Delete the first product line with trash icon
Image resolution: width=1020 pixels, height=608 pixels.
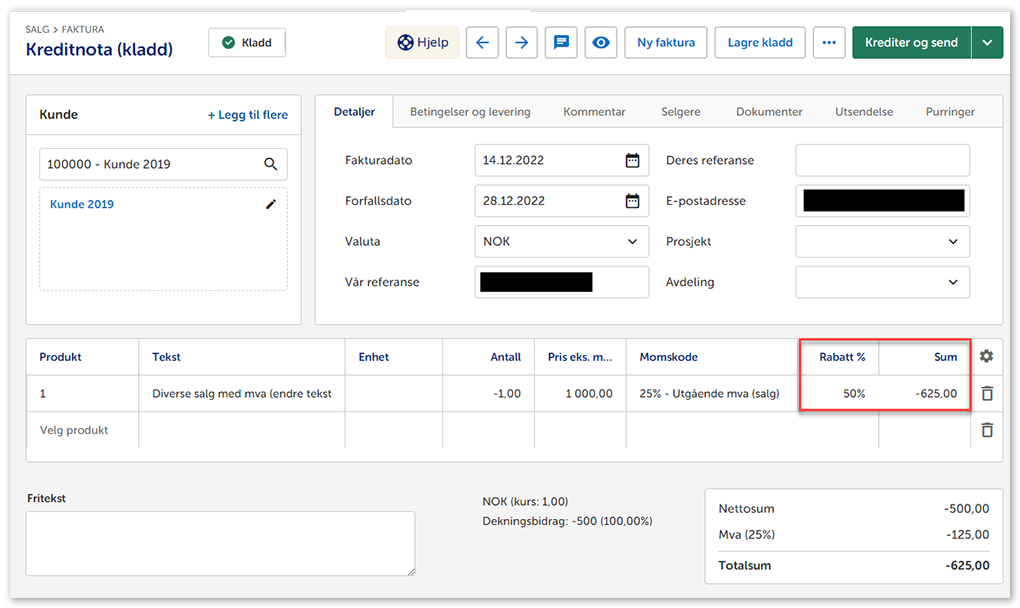click(987, 394)
